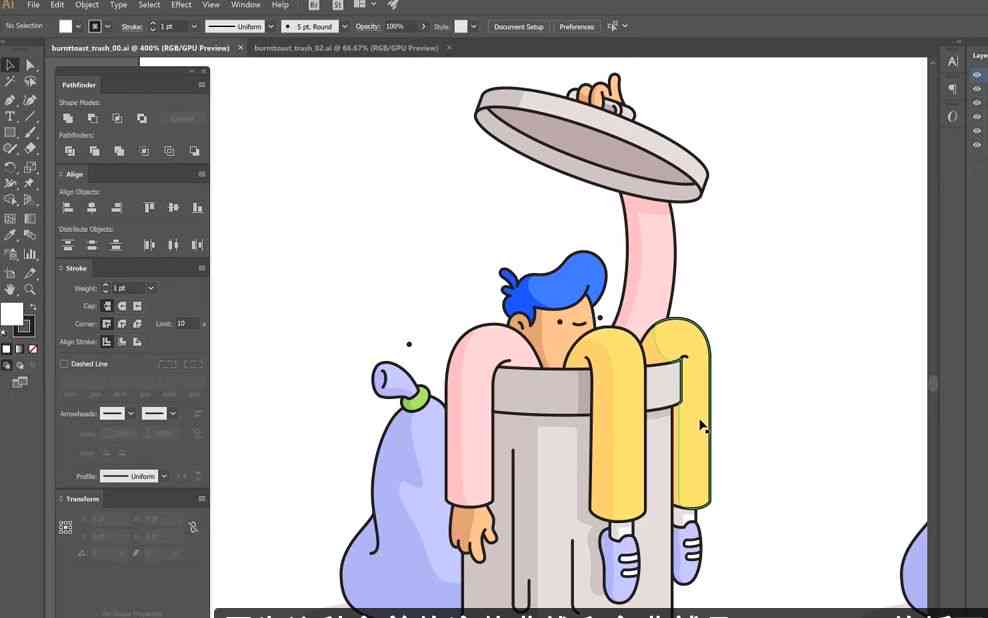
Task: Select the Rotate tool
Action: pos(10,167)
